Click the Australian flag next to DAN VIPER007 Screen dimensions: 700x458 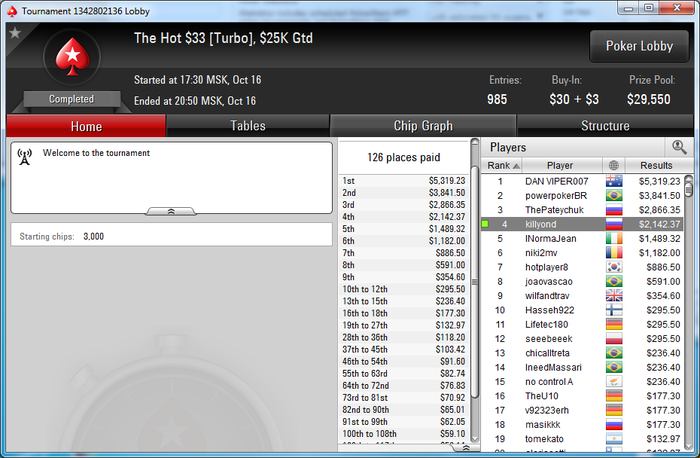(x=614, y=181)
